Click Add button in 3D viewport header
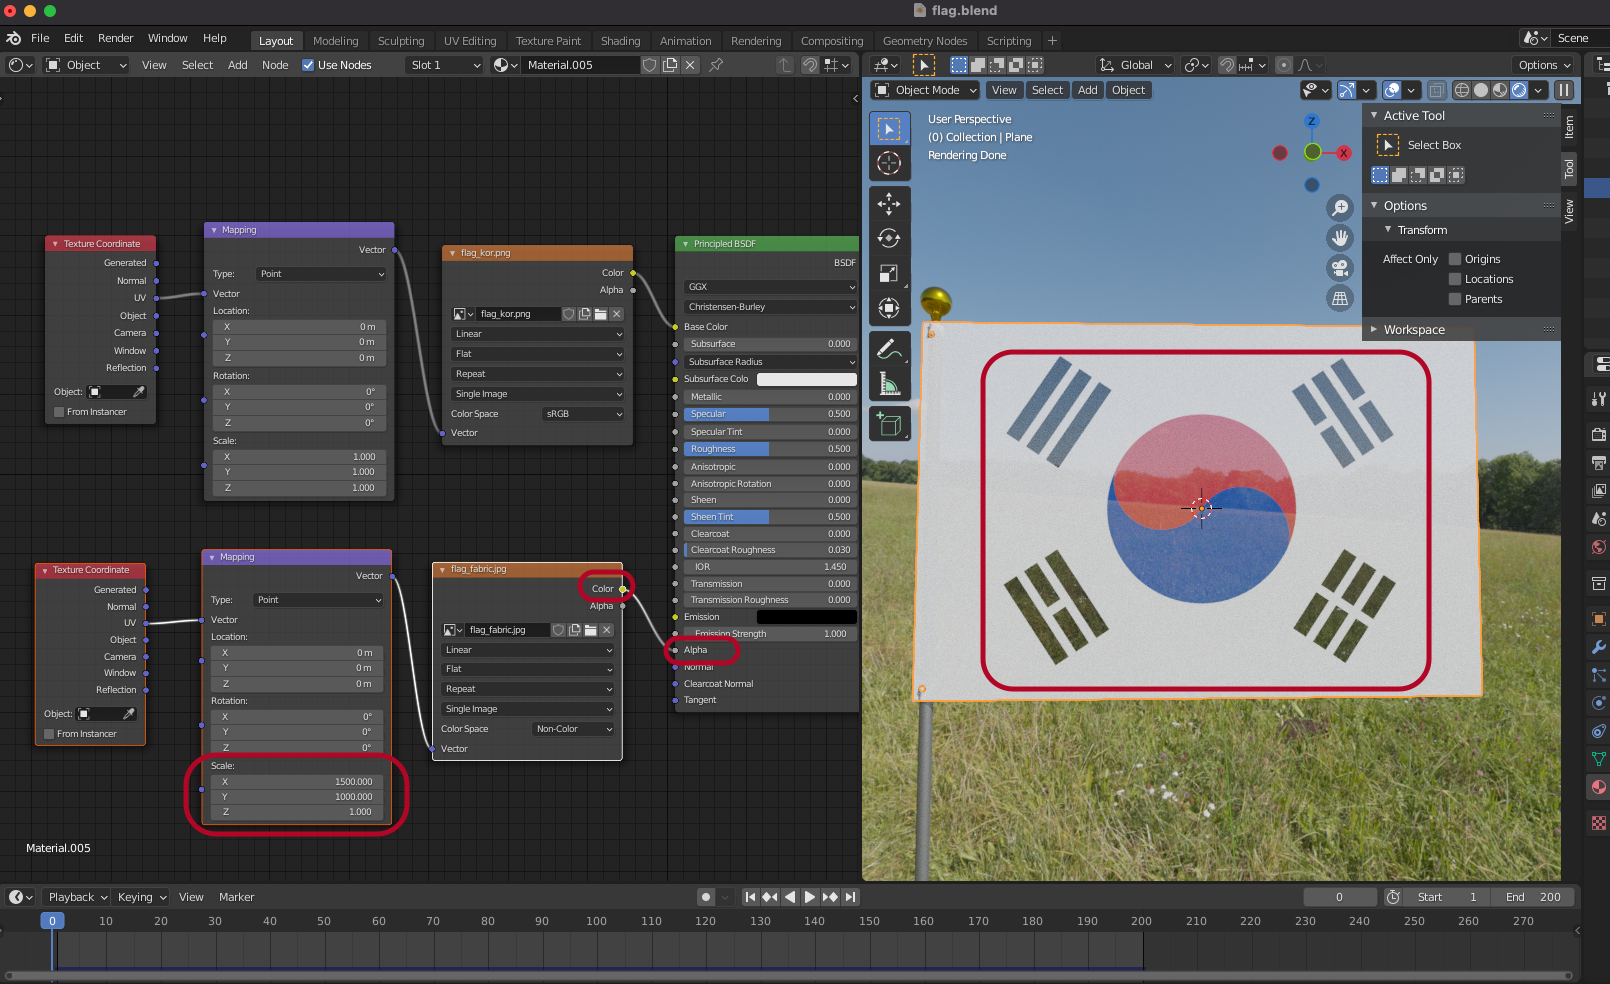This screenshot has width=1610, height=984. (1088, 90)
